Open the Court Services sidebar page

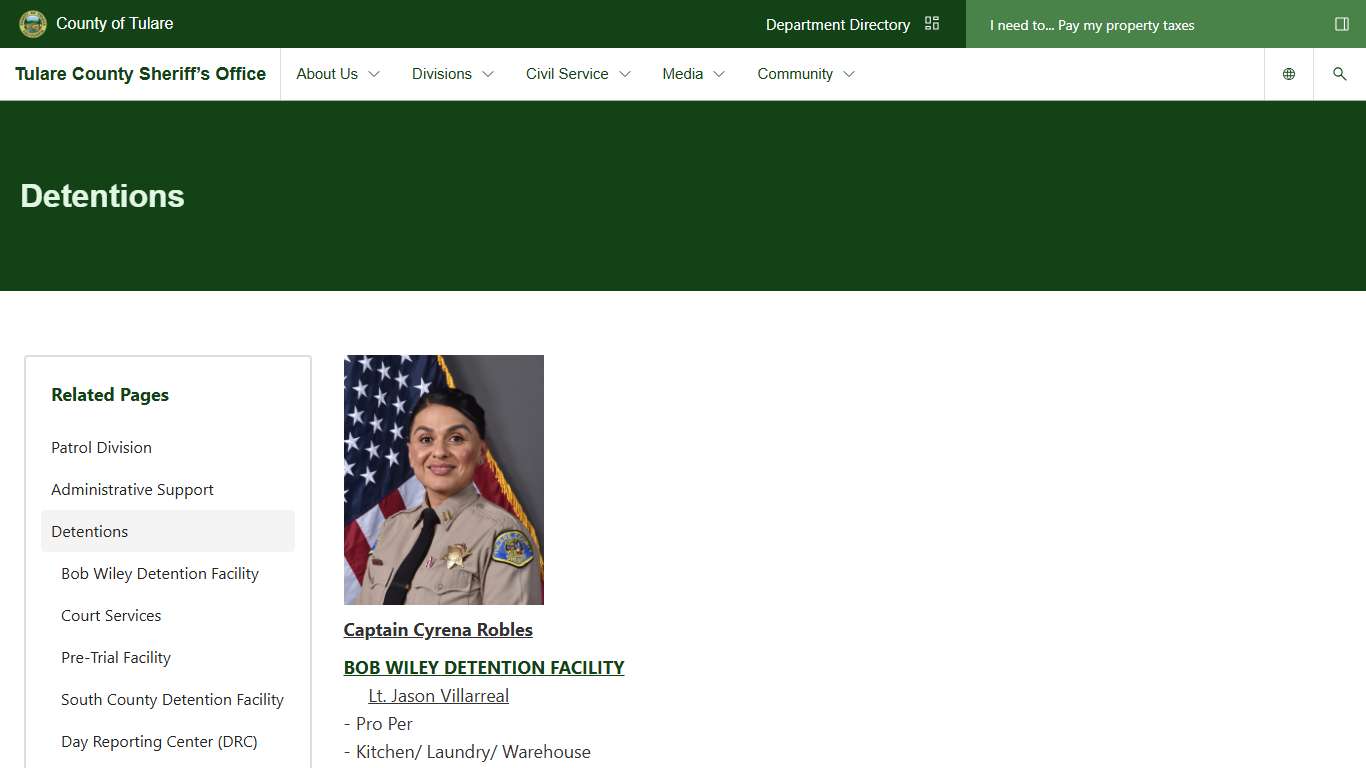[x=111, y=616]
